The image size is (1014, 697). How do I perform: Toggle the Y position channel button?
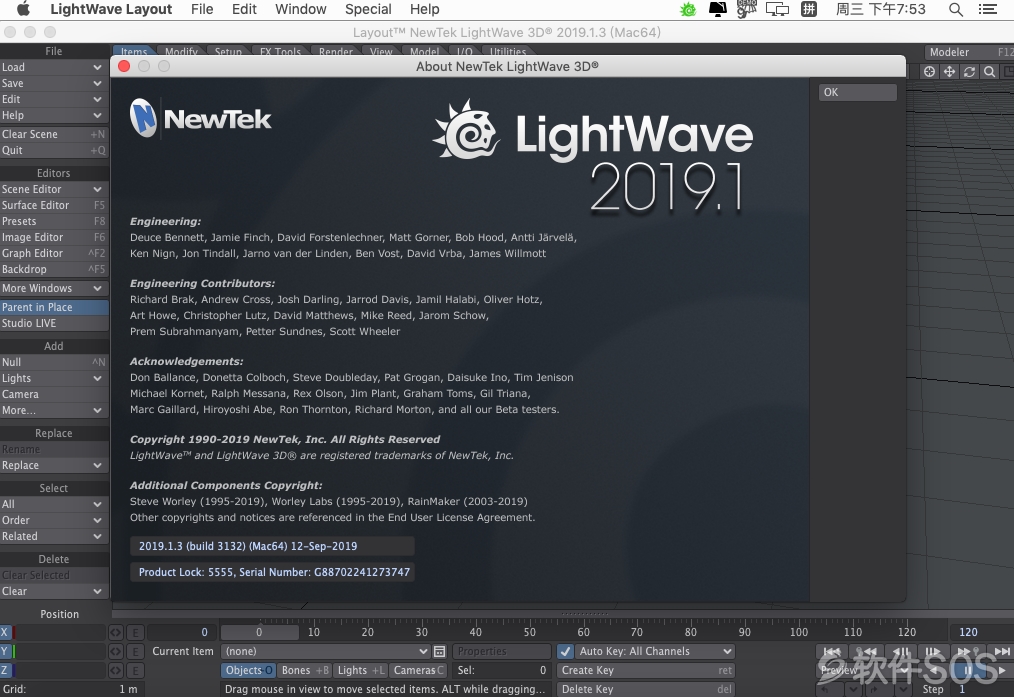7,651
